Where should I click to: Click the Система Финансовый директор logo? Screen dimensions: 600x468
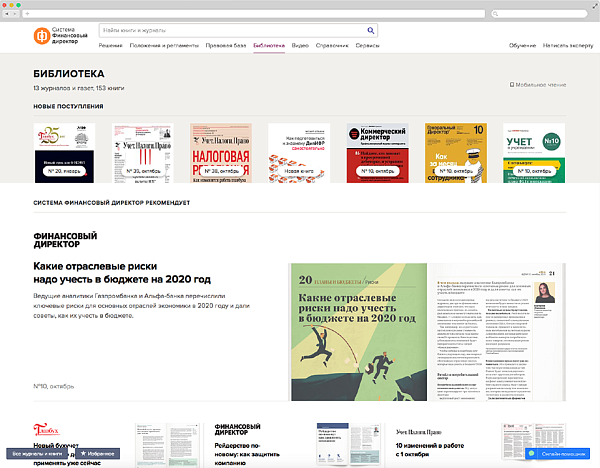(60, 36)
